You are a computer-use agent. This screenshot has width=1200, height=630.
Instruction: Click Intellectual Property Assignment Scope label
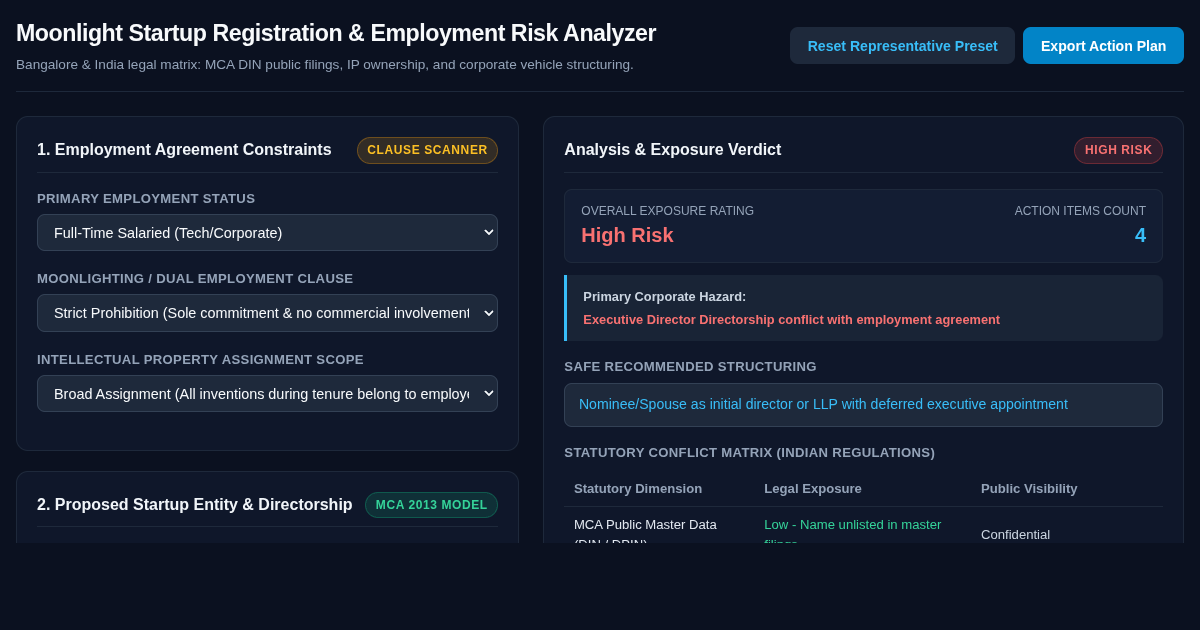(x=200, y=360)
